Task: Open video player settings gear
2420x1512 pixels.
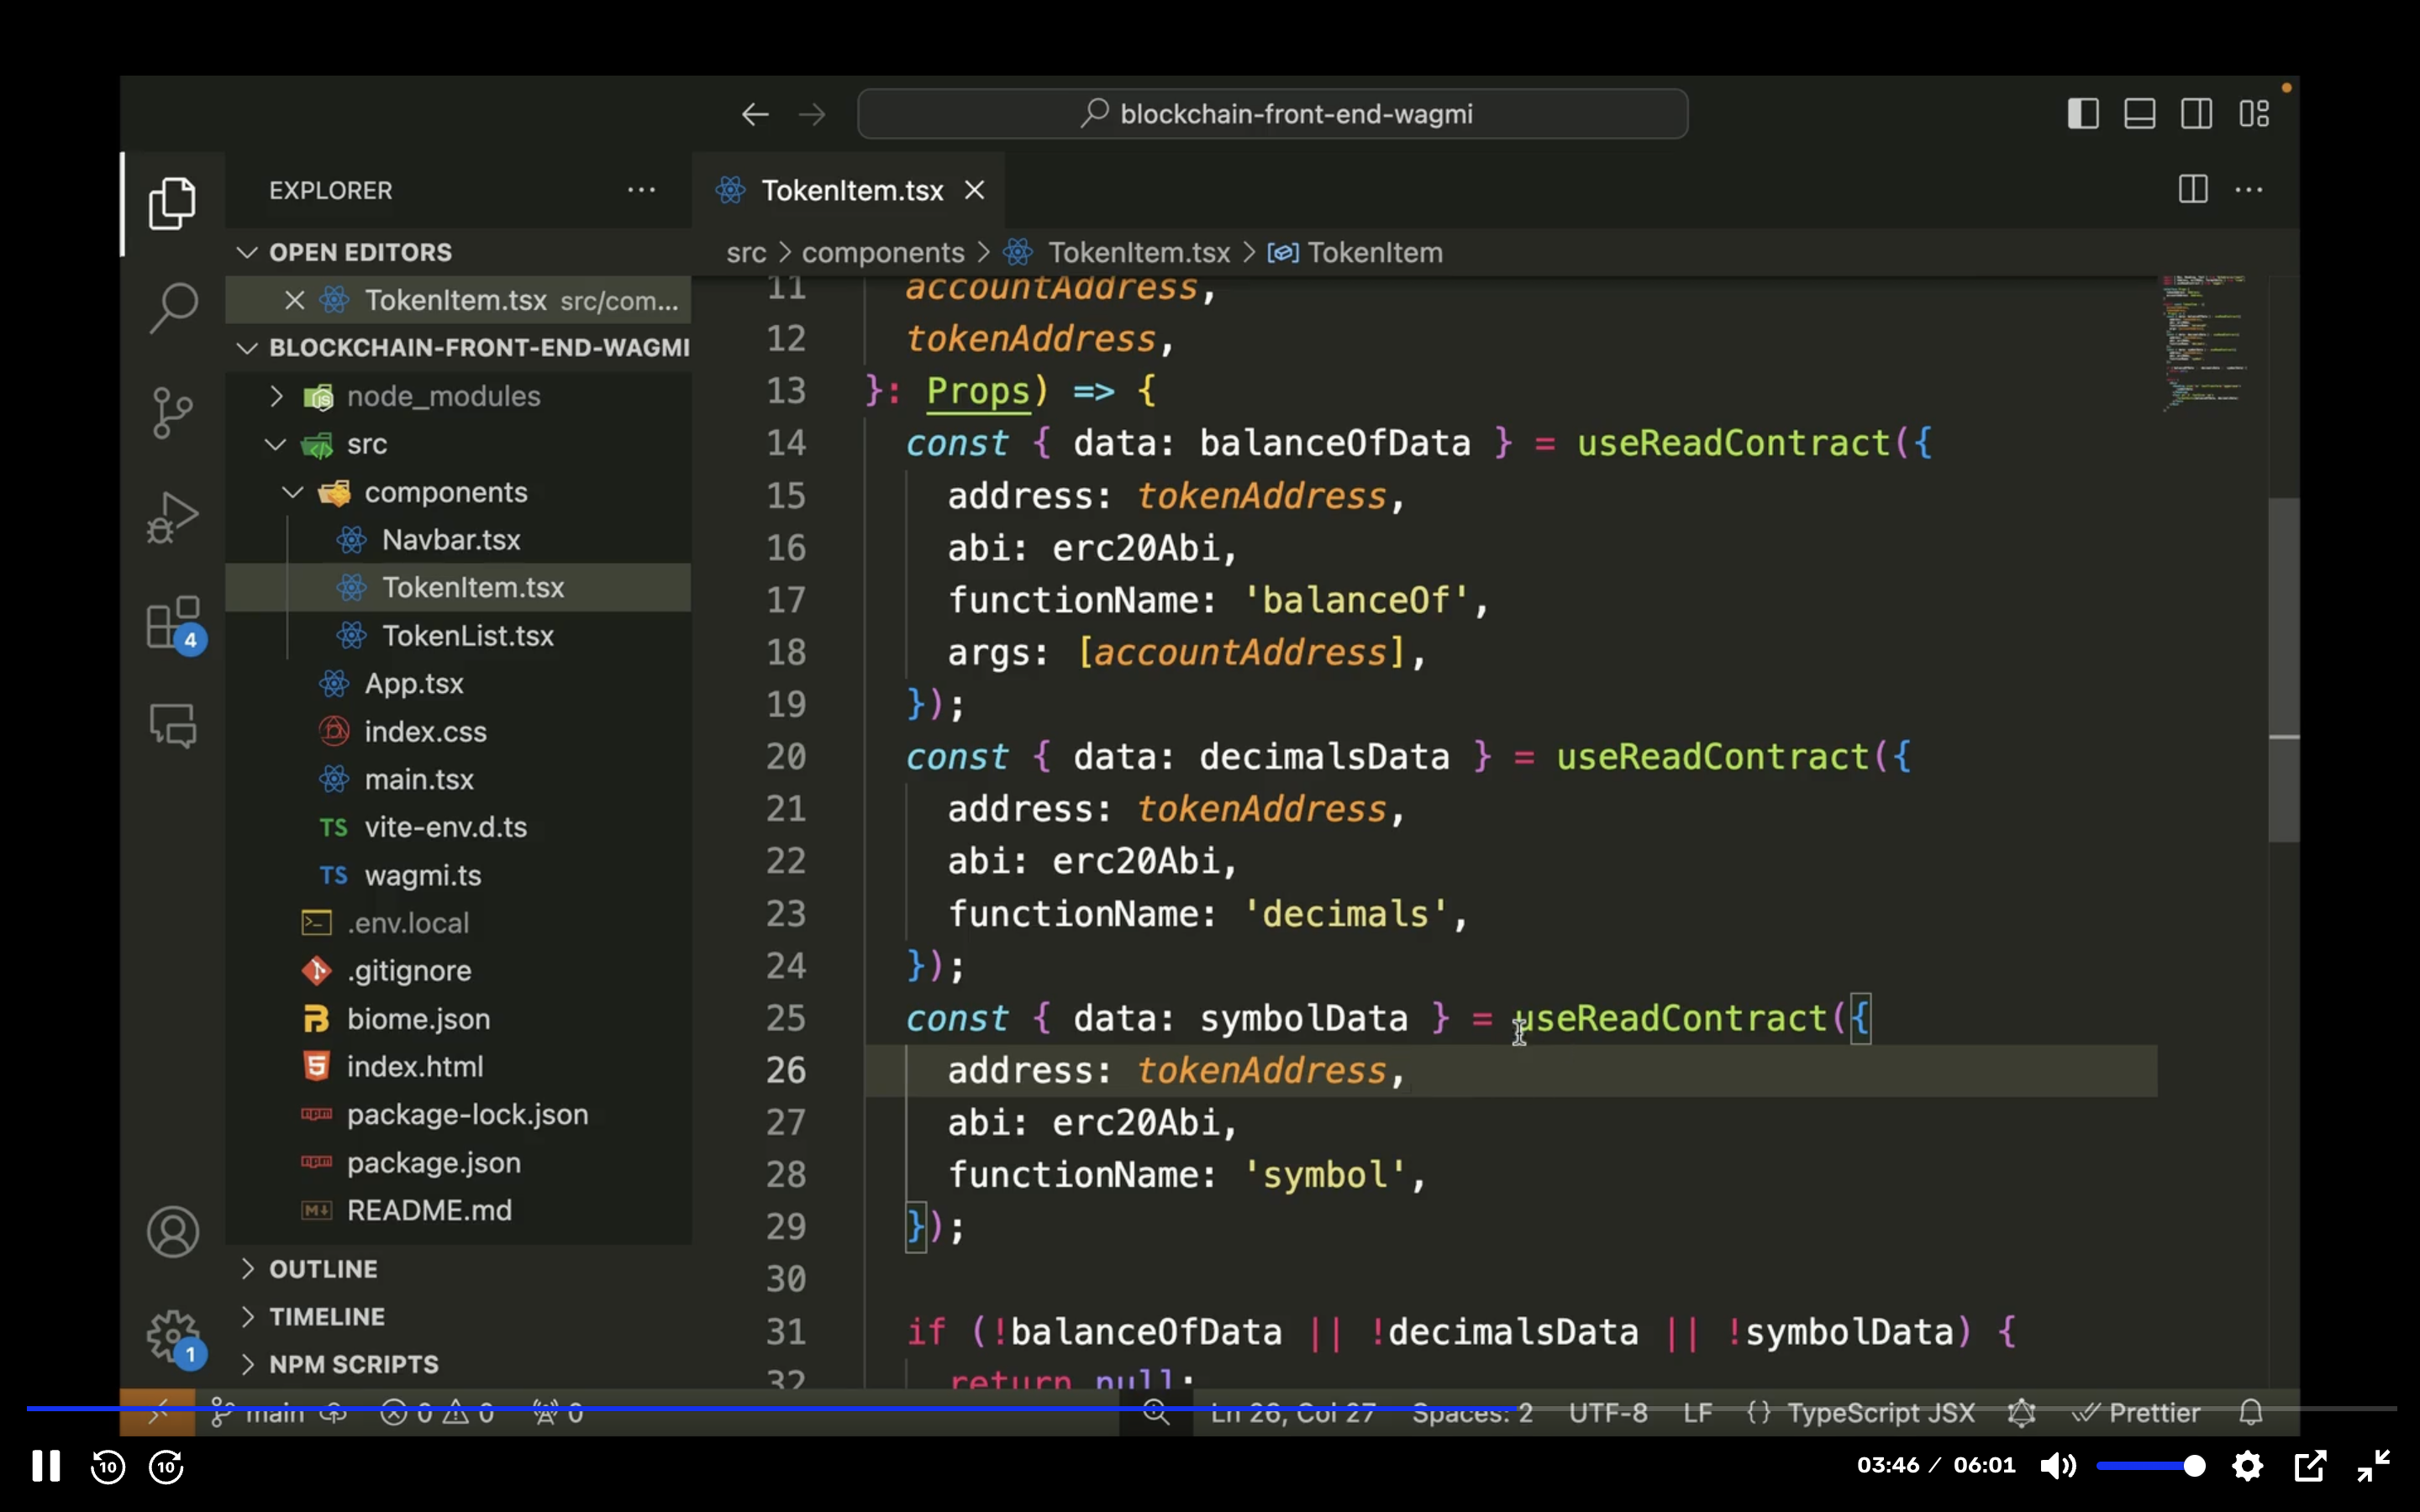Action: point(2248,1466)
